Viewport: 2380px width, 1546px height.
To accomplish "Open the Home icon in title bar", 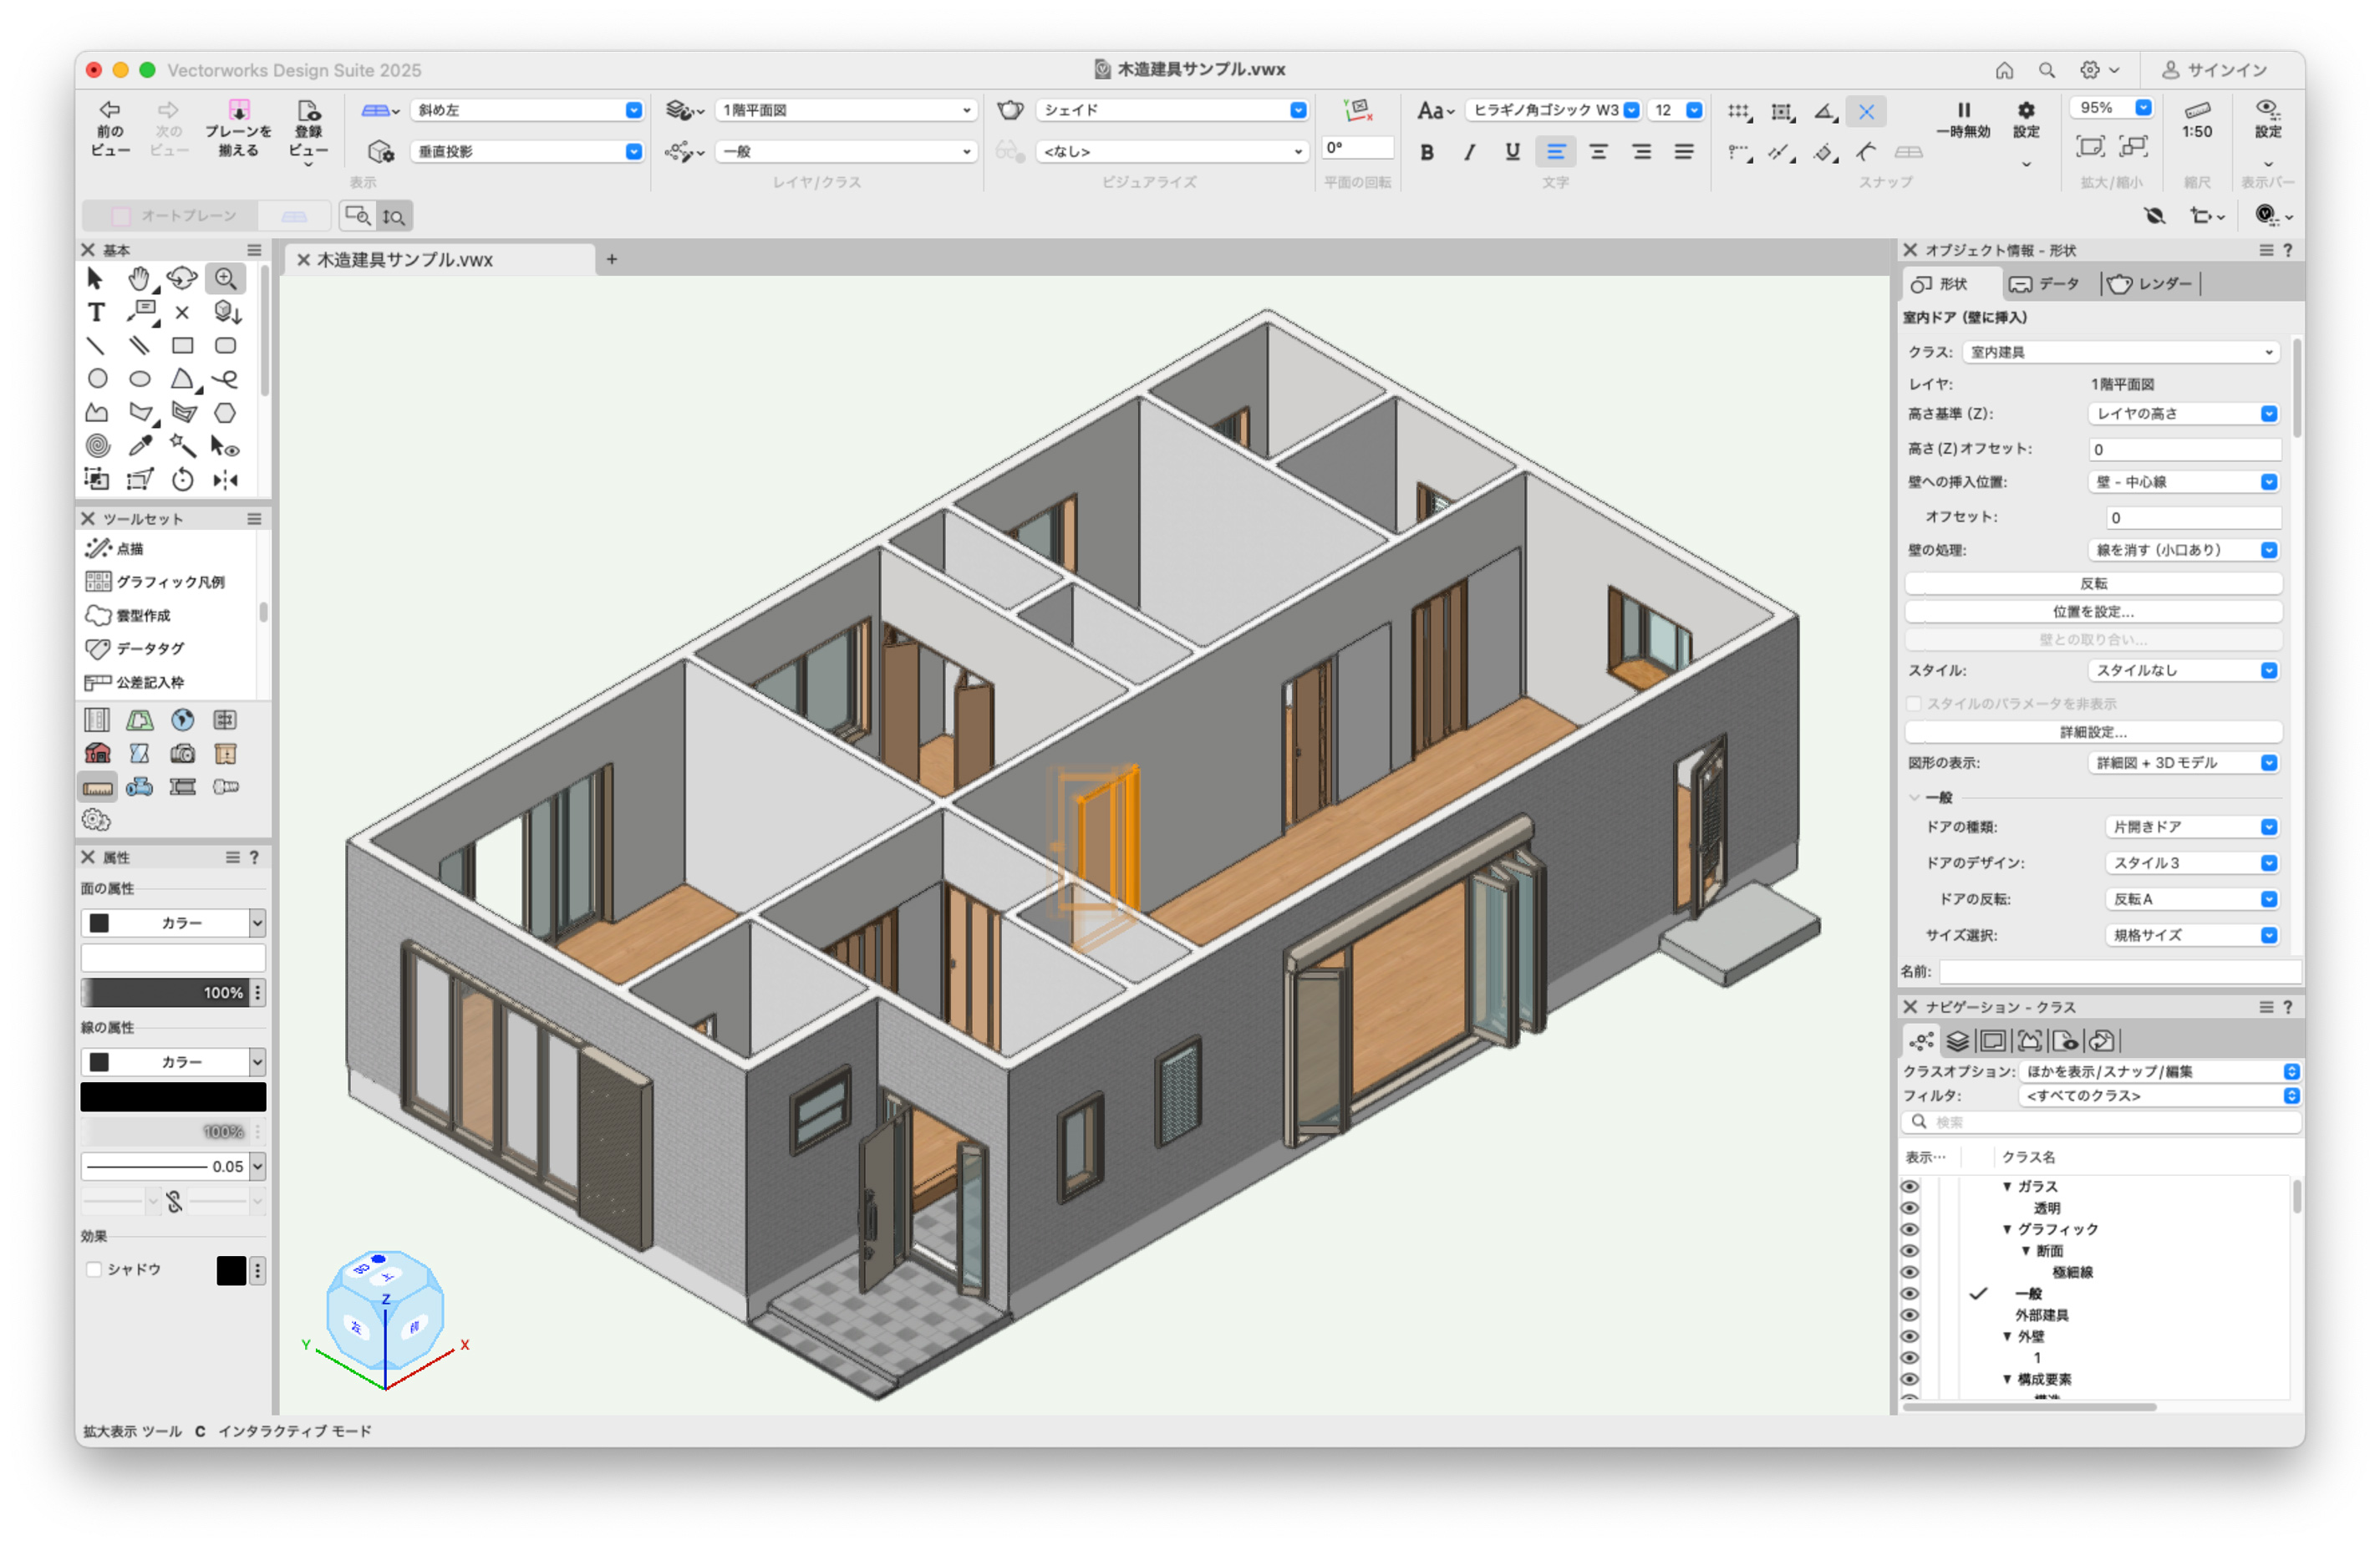I will [x=2004, y=70].
